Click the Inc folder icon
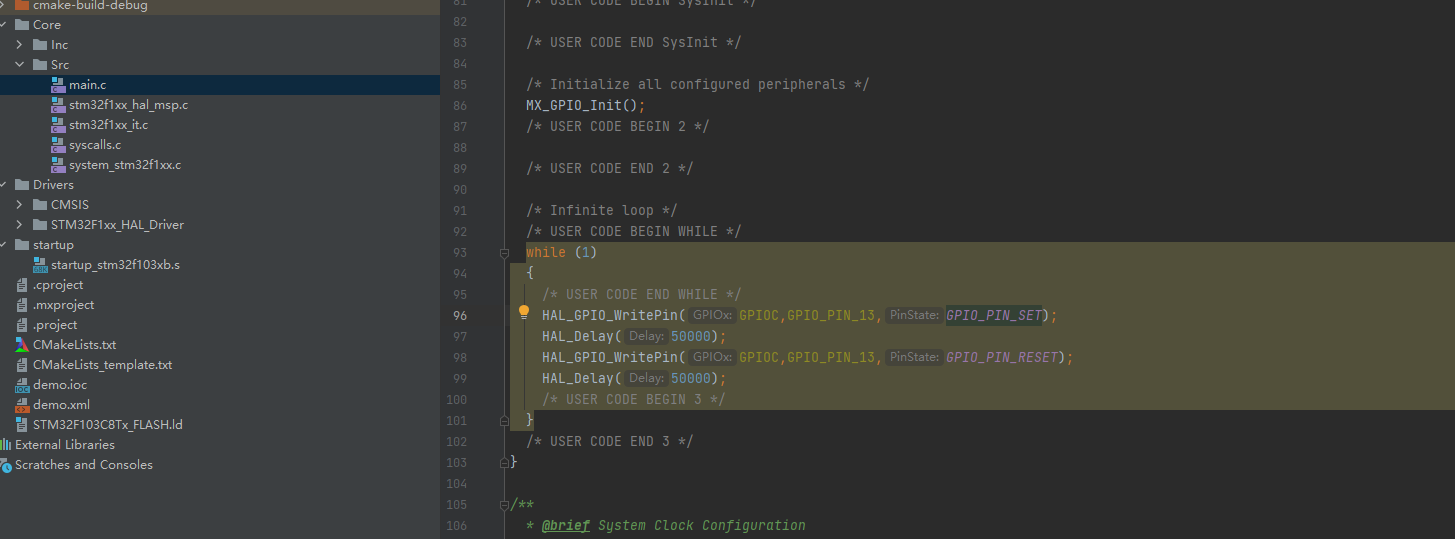The height and width of the screenshot is (539, 1455). point(40,45)
